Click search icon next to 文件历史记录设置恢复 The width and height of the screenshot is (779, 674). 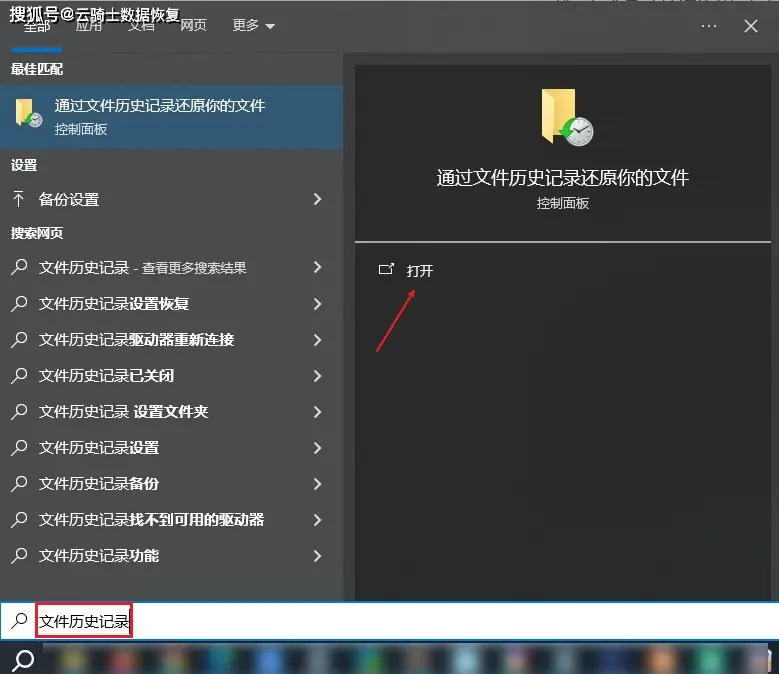19,303
